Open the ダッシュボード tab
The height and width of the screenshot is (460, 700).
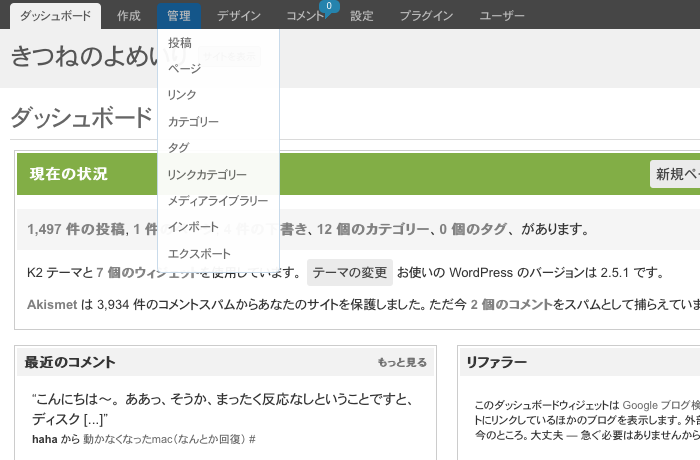55,16
